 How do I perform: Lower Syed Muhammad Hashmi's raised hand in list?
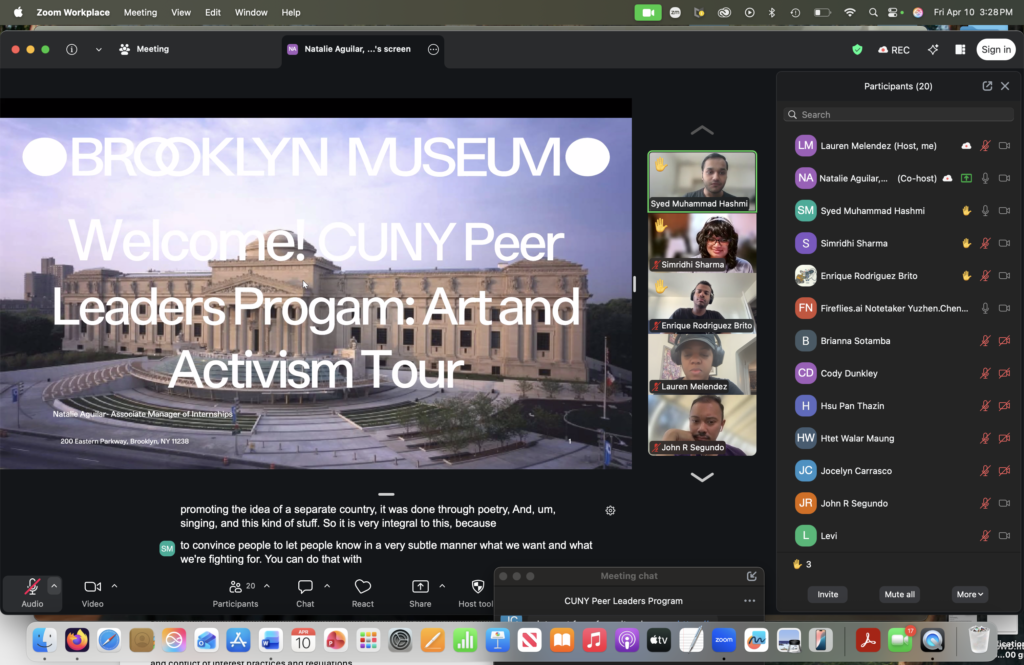(966, 210)
